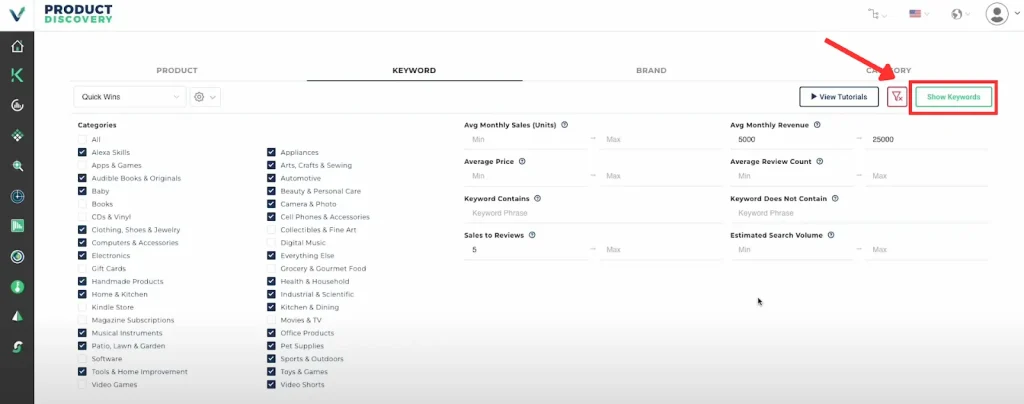
Task: Focus the Avg Monthly Sales Min field
Action: pyautogui.click(x=526, y=140)
